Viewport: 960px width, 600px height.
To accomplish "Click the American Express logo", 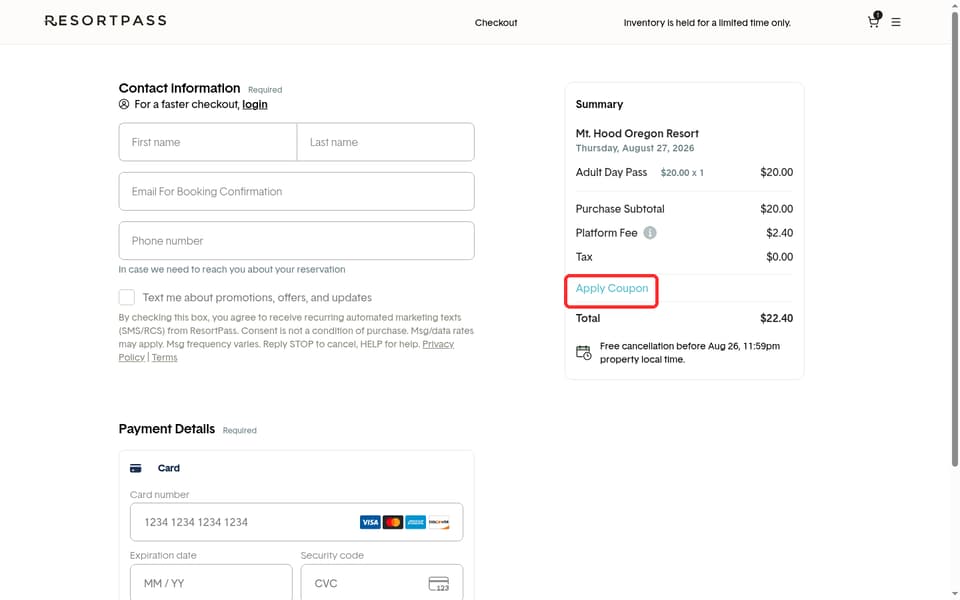I will coord(415,522).
